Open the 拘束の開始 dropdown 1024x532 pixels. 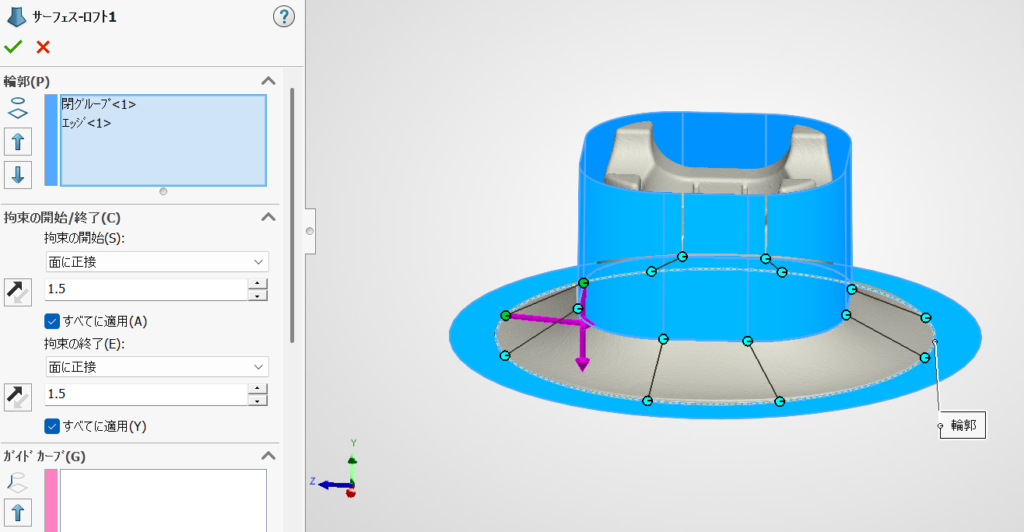pyautogui.click(x=157, y=262)
